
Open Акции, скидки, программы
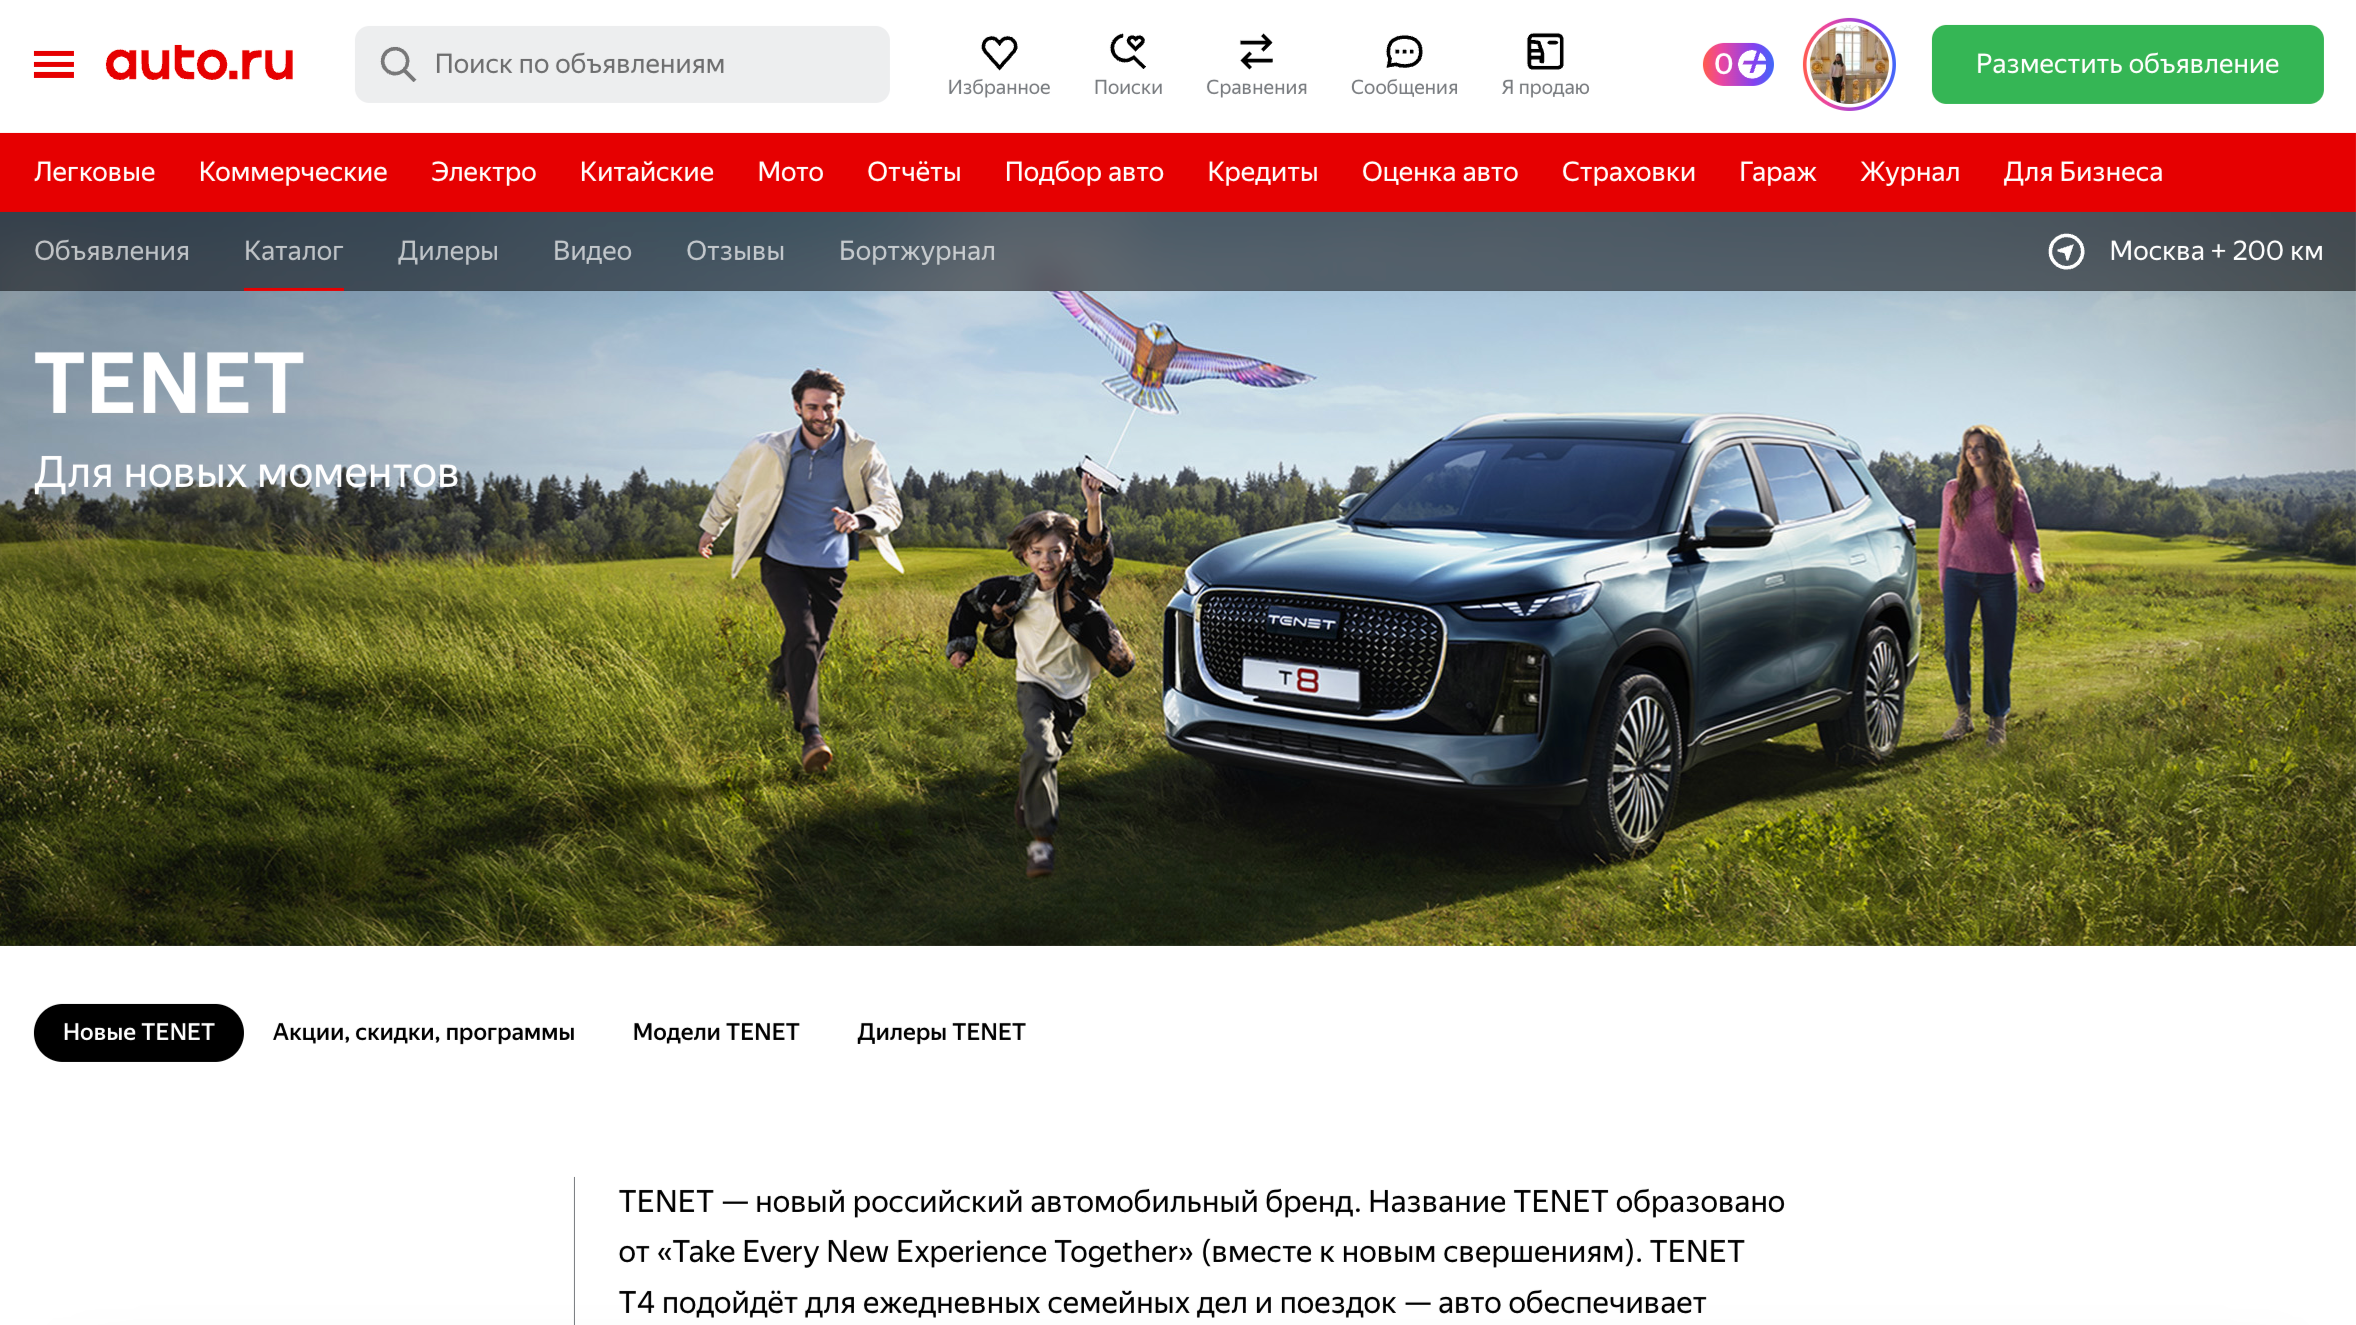coord(424,1032)
